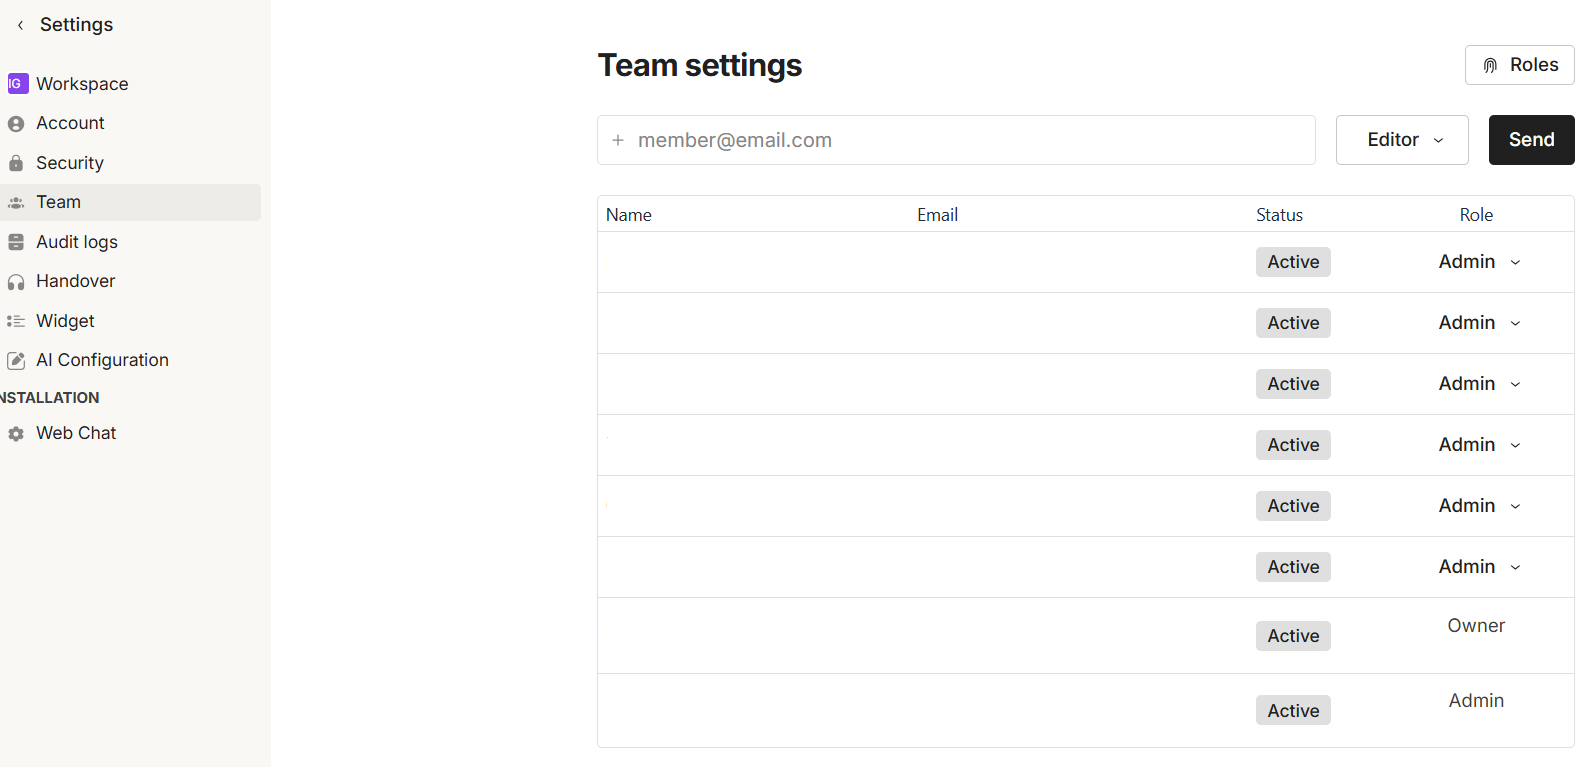Image resolution: width=1590 pixels, height=767 pixels.
Task: Click the purple Workspace icon
Action: 17,84
